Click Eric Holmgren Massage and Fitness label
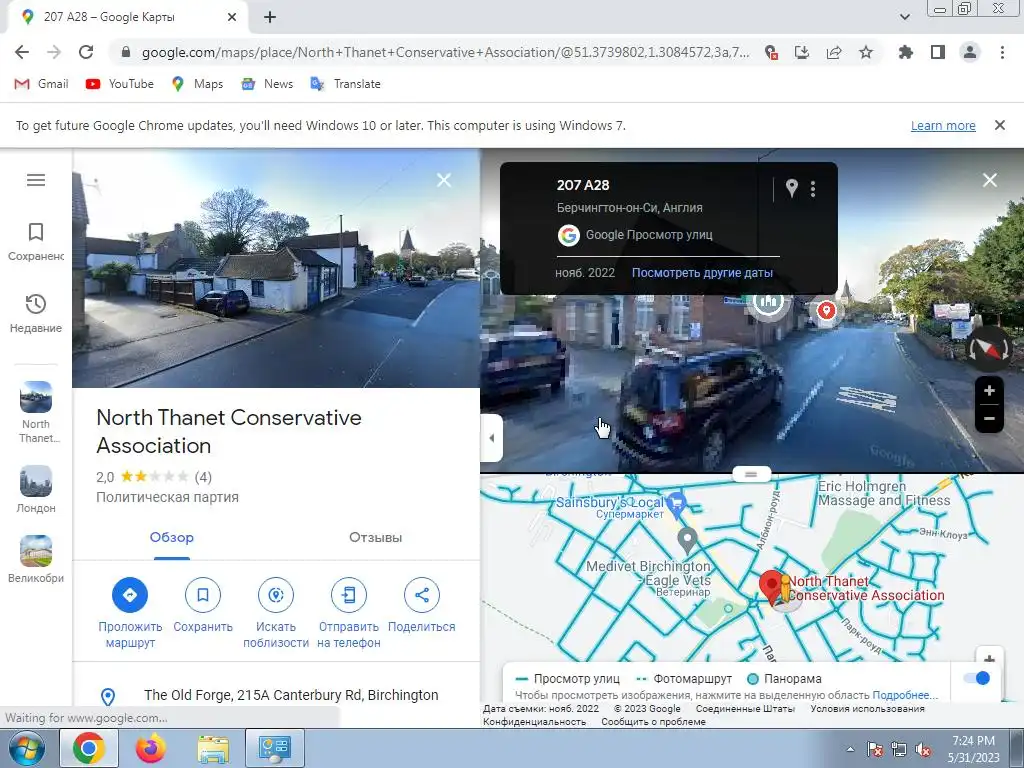1024x768 pixels. pos(884,494)
